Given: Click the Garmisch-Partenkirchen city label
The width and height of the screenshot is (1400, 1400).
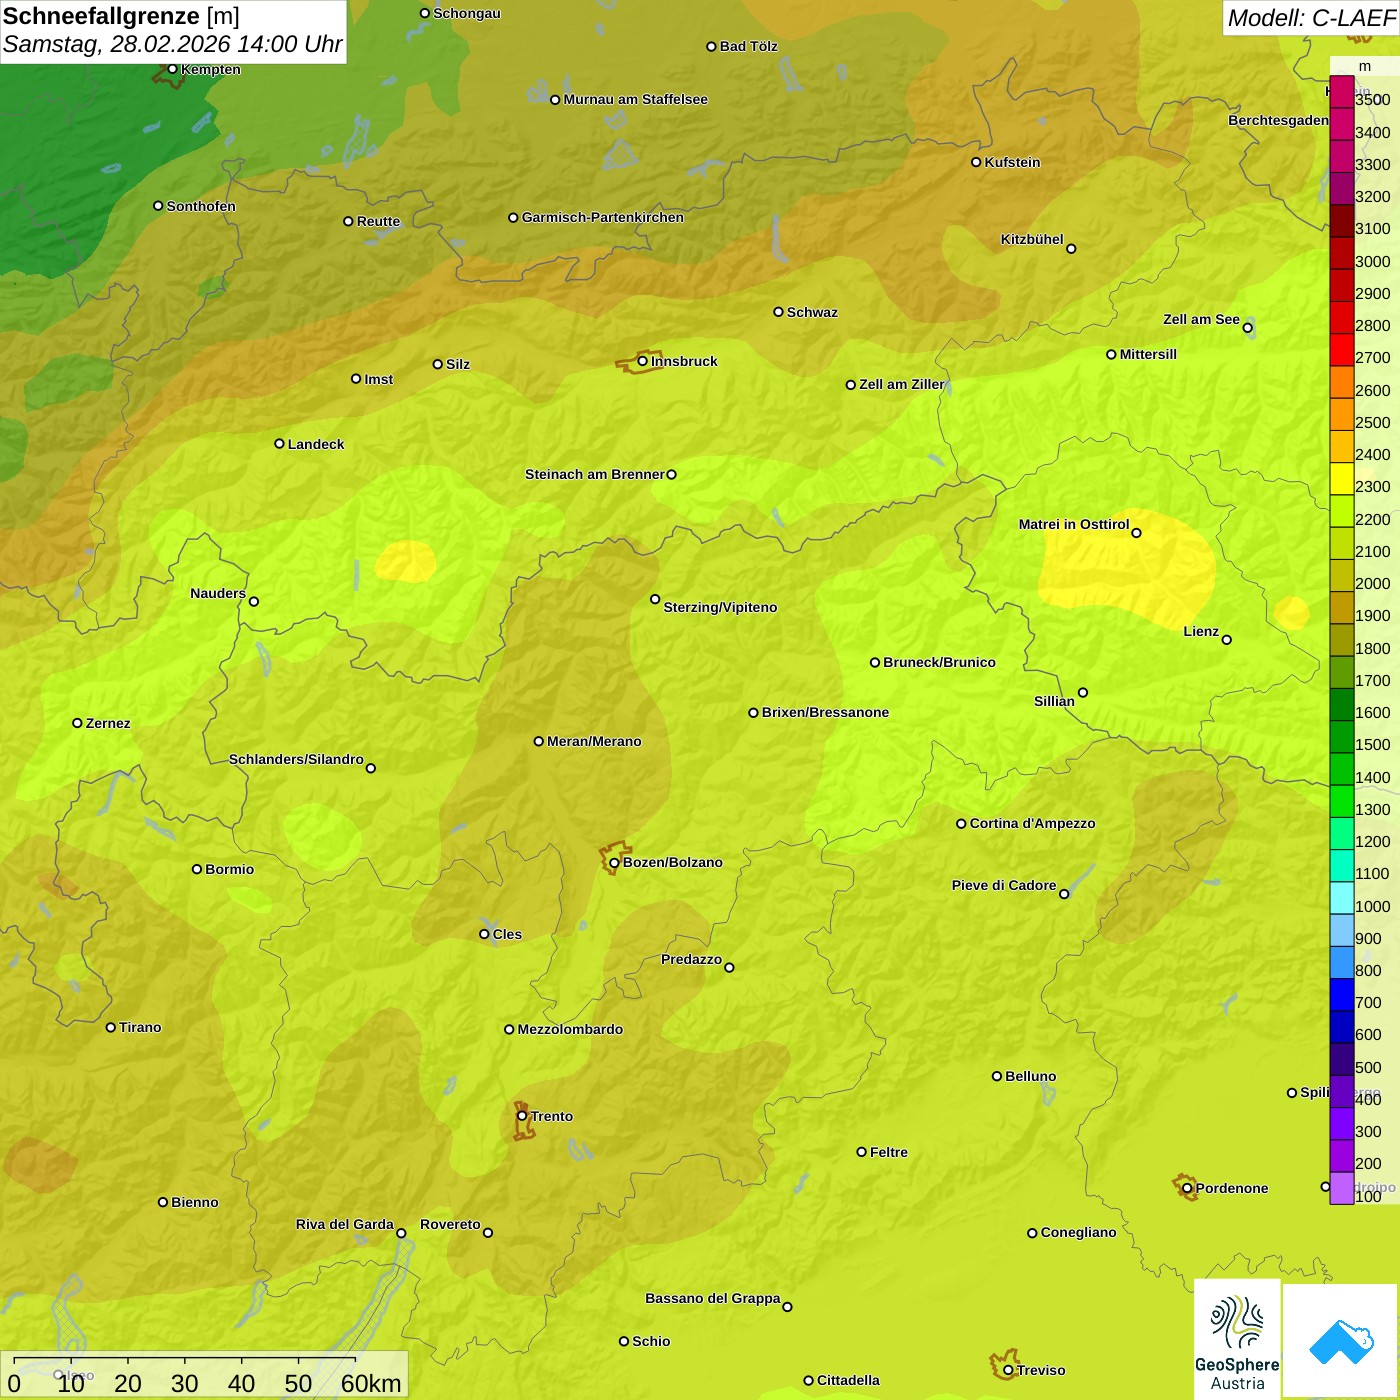Looking at the screenshot, I should click(603, 217).
